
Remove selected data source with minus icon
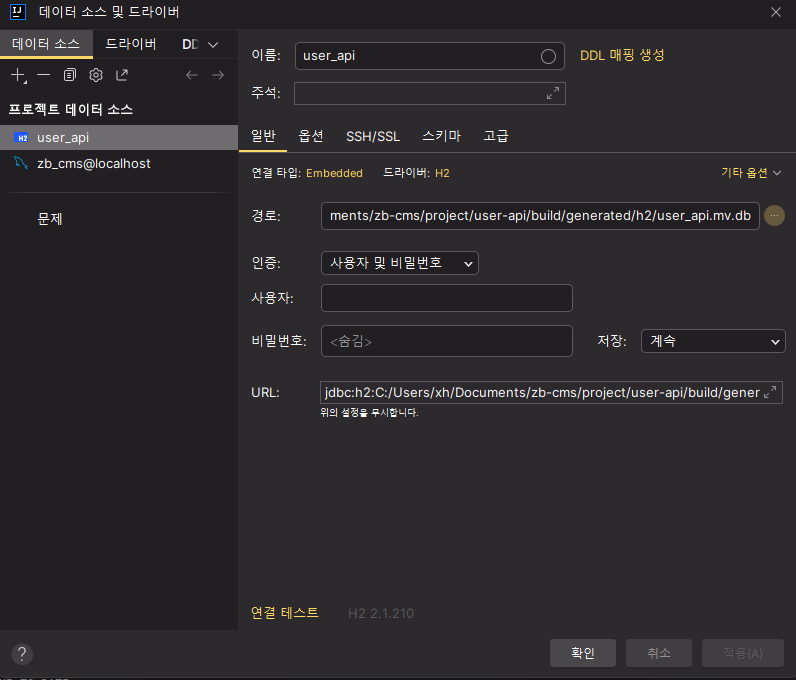[x=44, y=75]
